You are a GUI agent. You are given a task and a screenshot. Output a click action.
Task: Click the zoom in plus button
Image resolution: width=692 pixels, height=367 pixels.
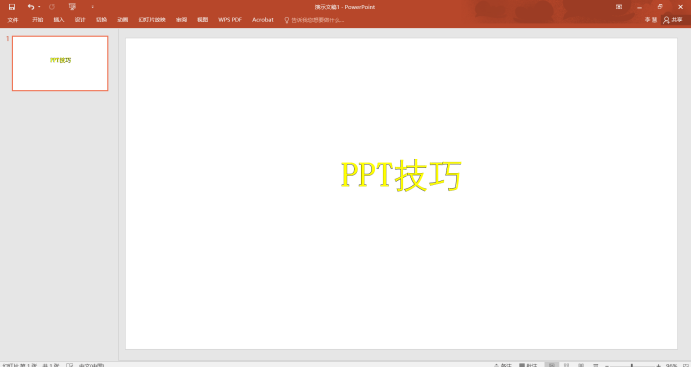pos(658,365)
